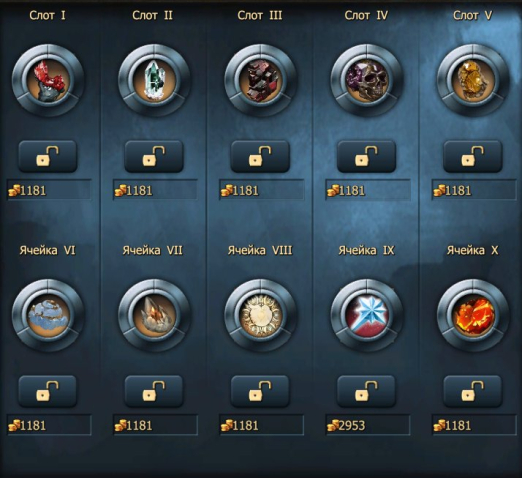
Task: Click the unlock button under Слот III
Action: pyautogui.click(x=260, y=156)
